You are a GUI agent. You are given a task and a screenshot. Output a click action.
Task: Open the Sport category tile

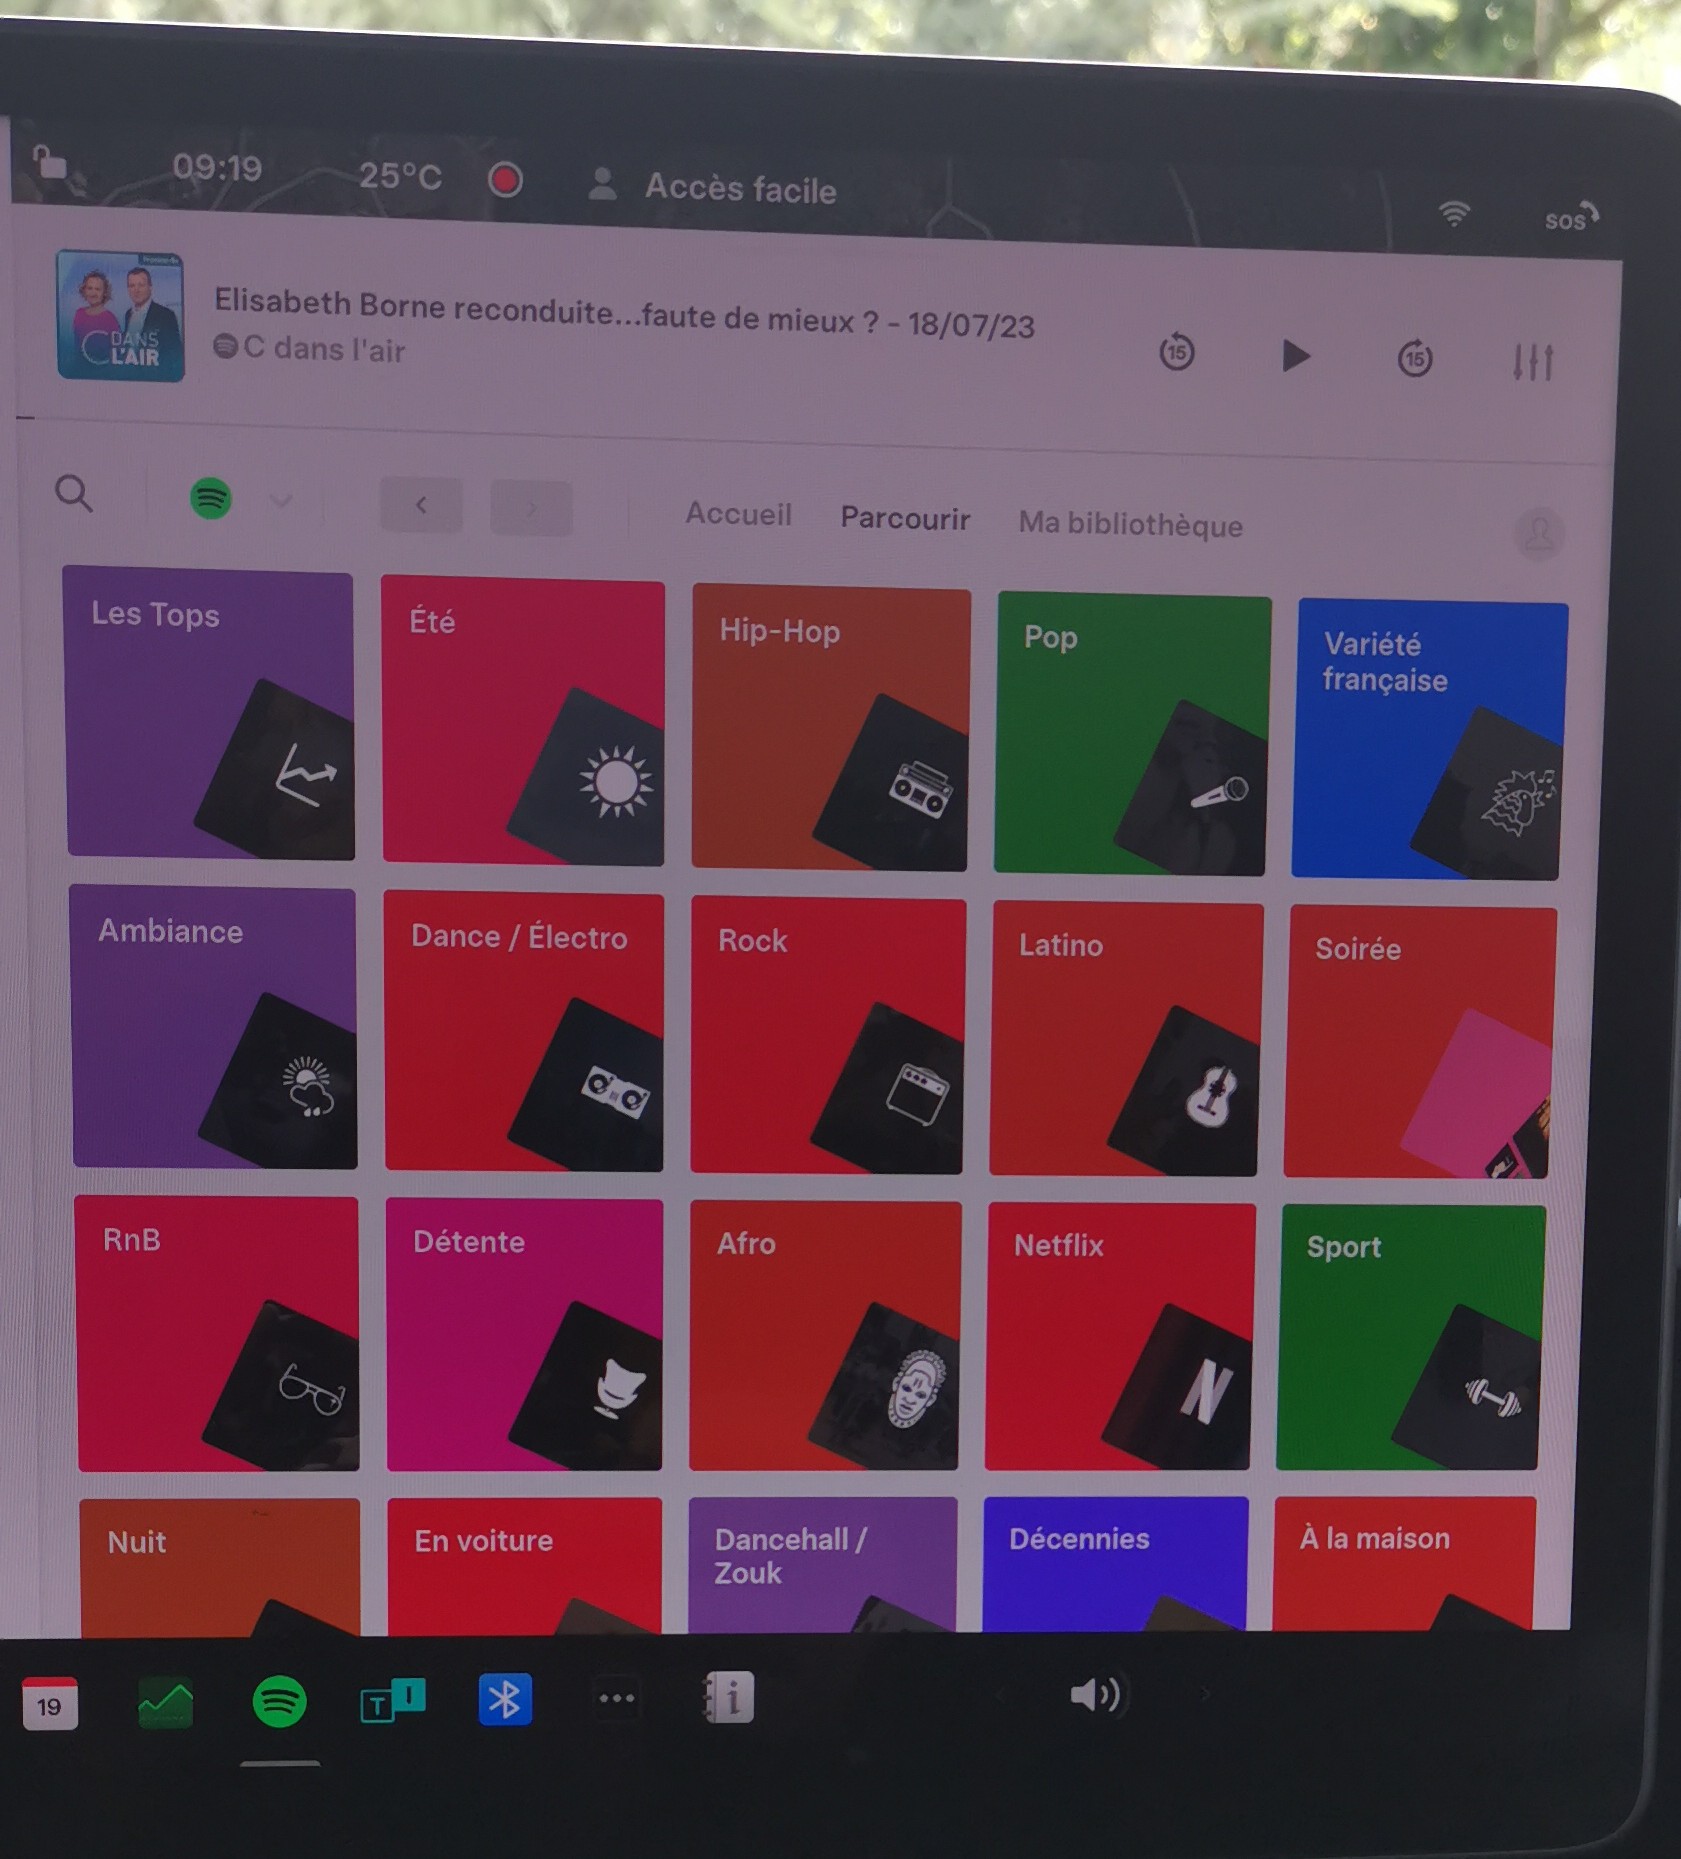pos(1411,1337)
